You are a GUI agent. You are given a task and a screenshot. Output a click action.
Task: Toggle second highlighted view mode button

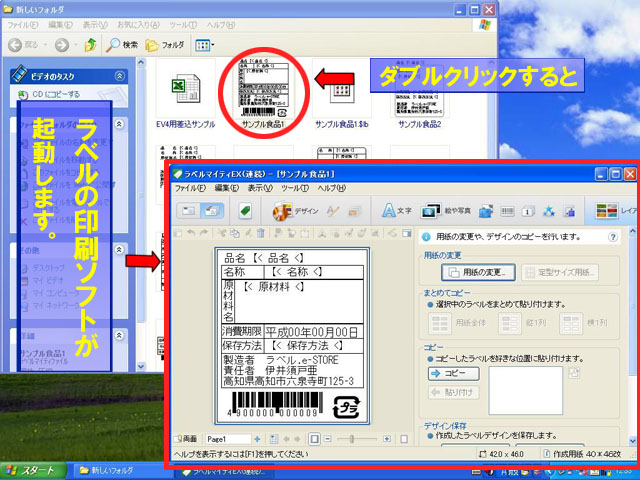pyautogui.click(x=212, y=211)
